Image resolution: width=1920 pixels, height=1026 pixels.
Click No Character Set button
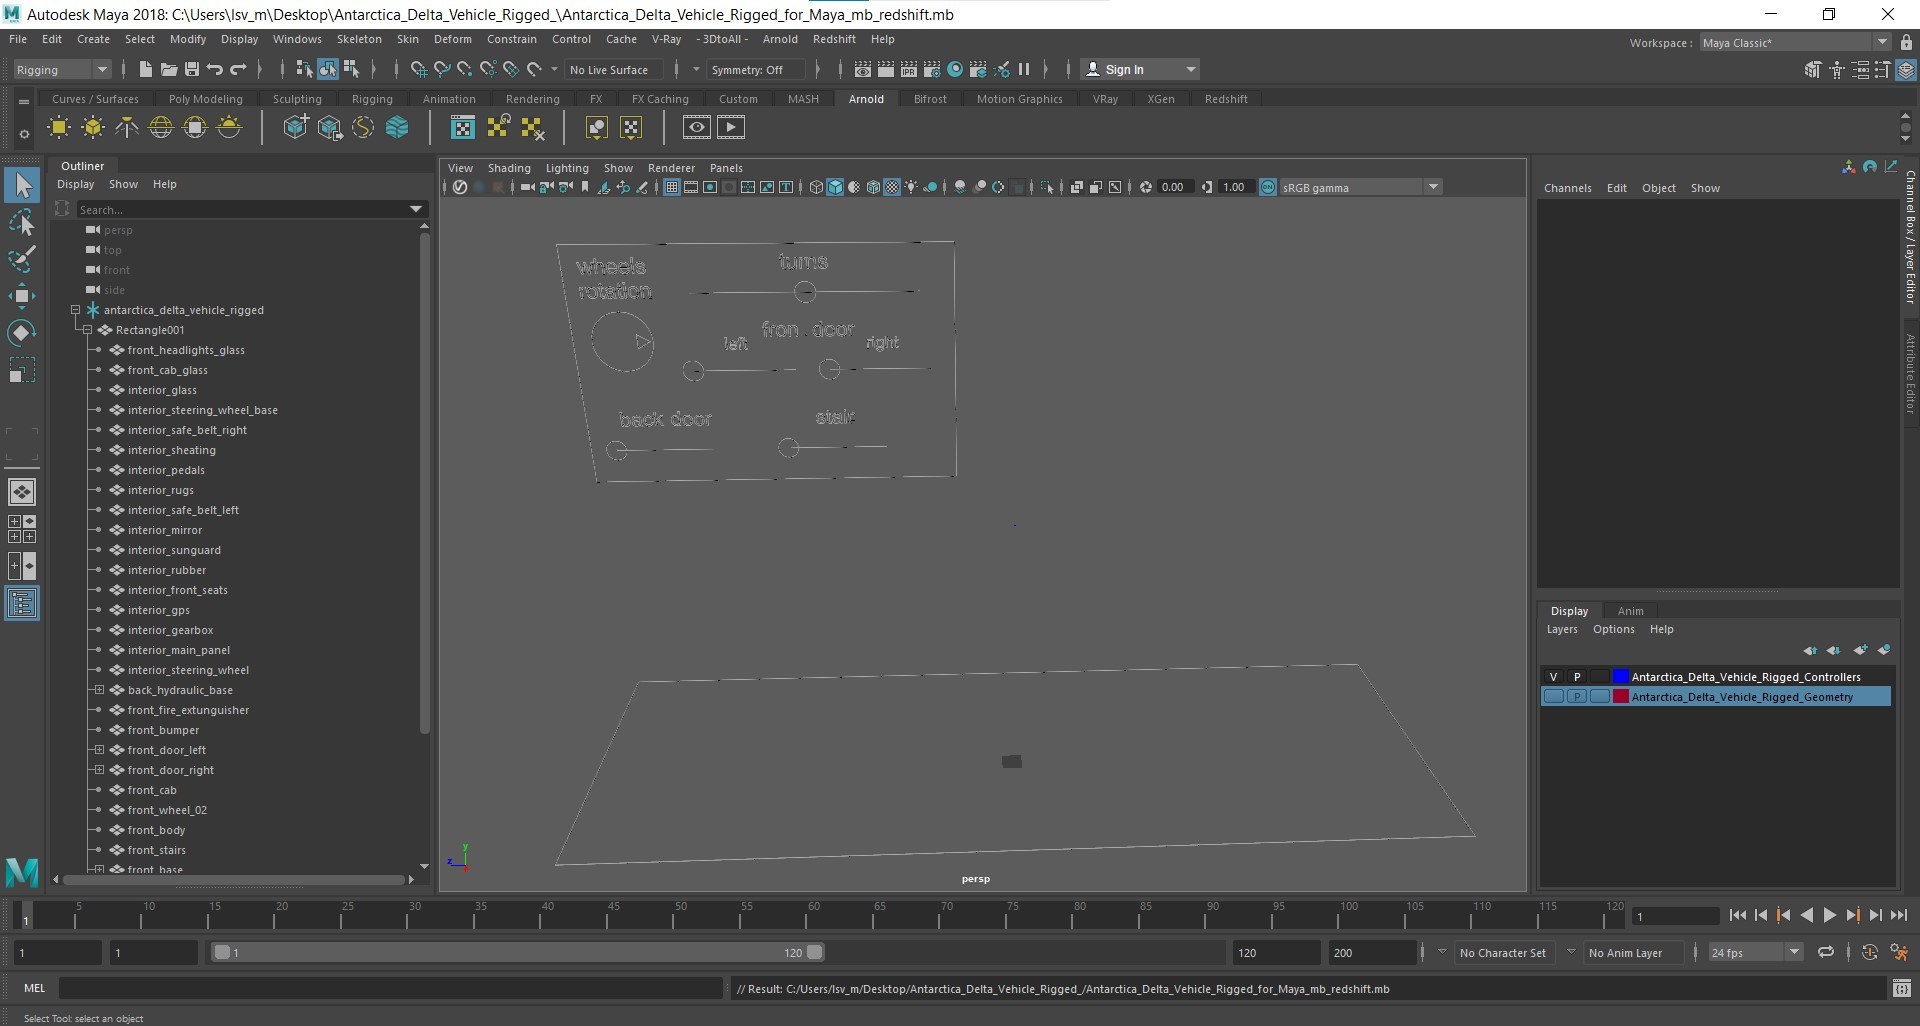pos(1502,953)
